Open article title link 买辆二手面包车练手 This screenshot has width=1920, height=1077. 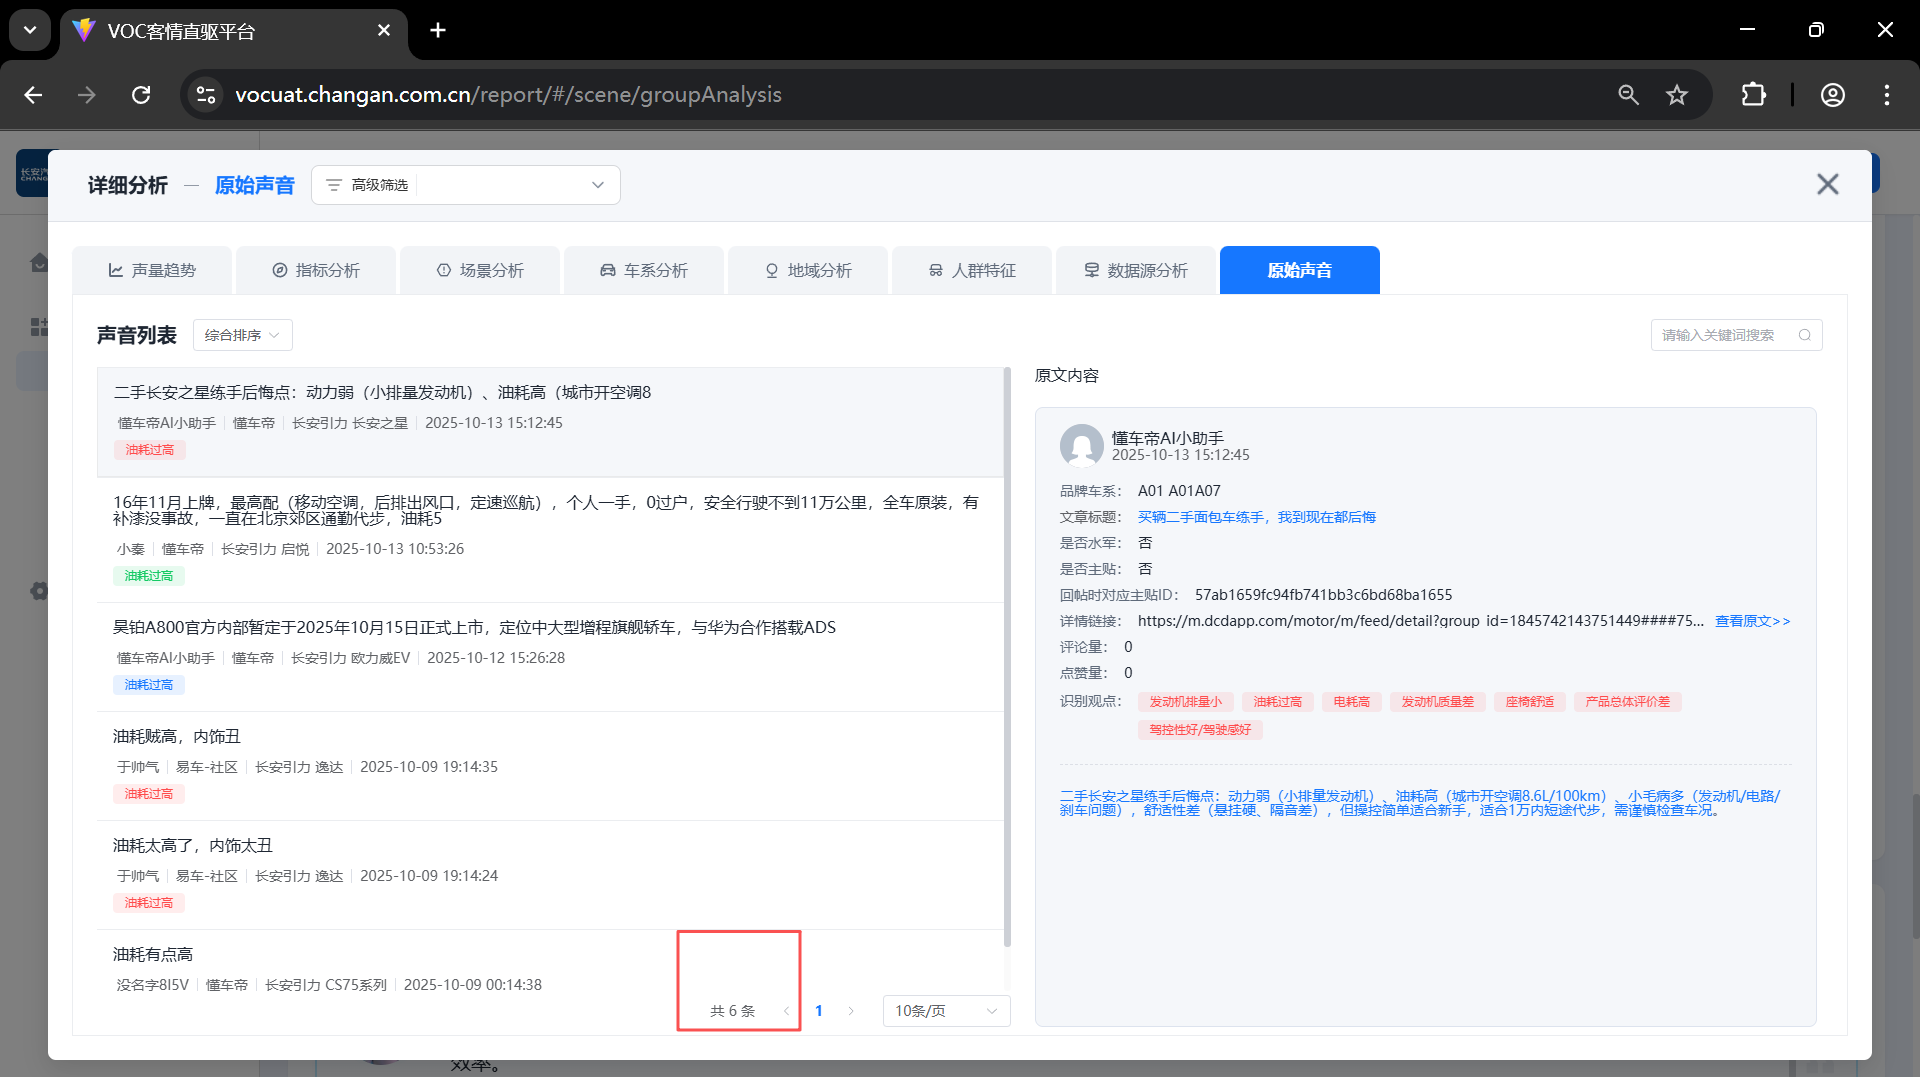[1256, 517]
